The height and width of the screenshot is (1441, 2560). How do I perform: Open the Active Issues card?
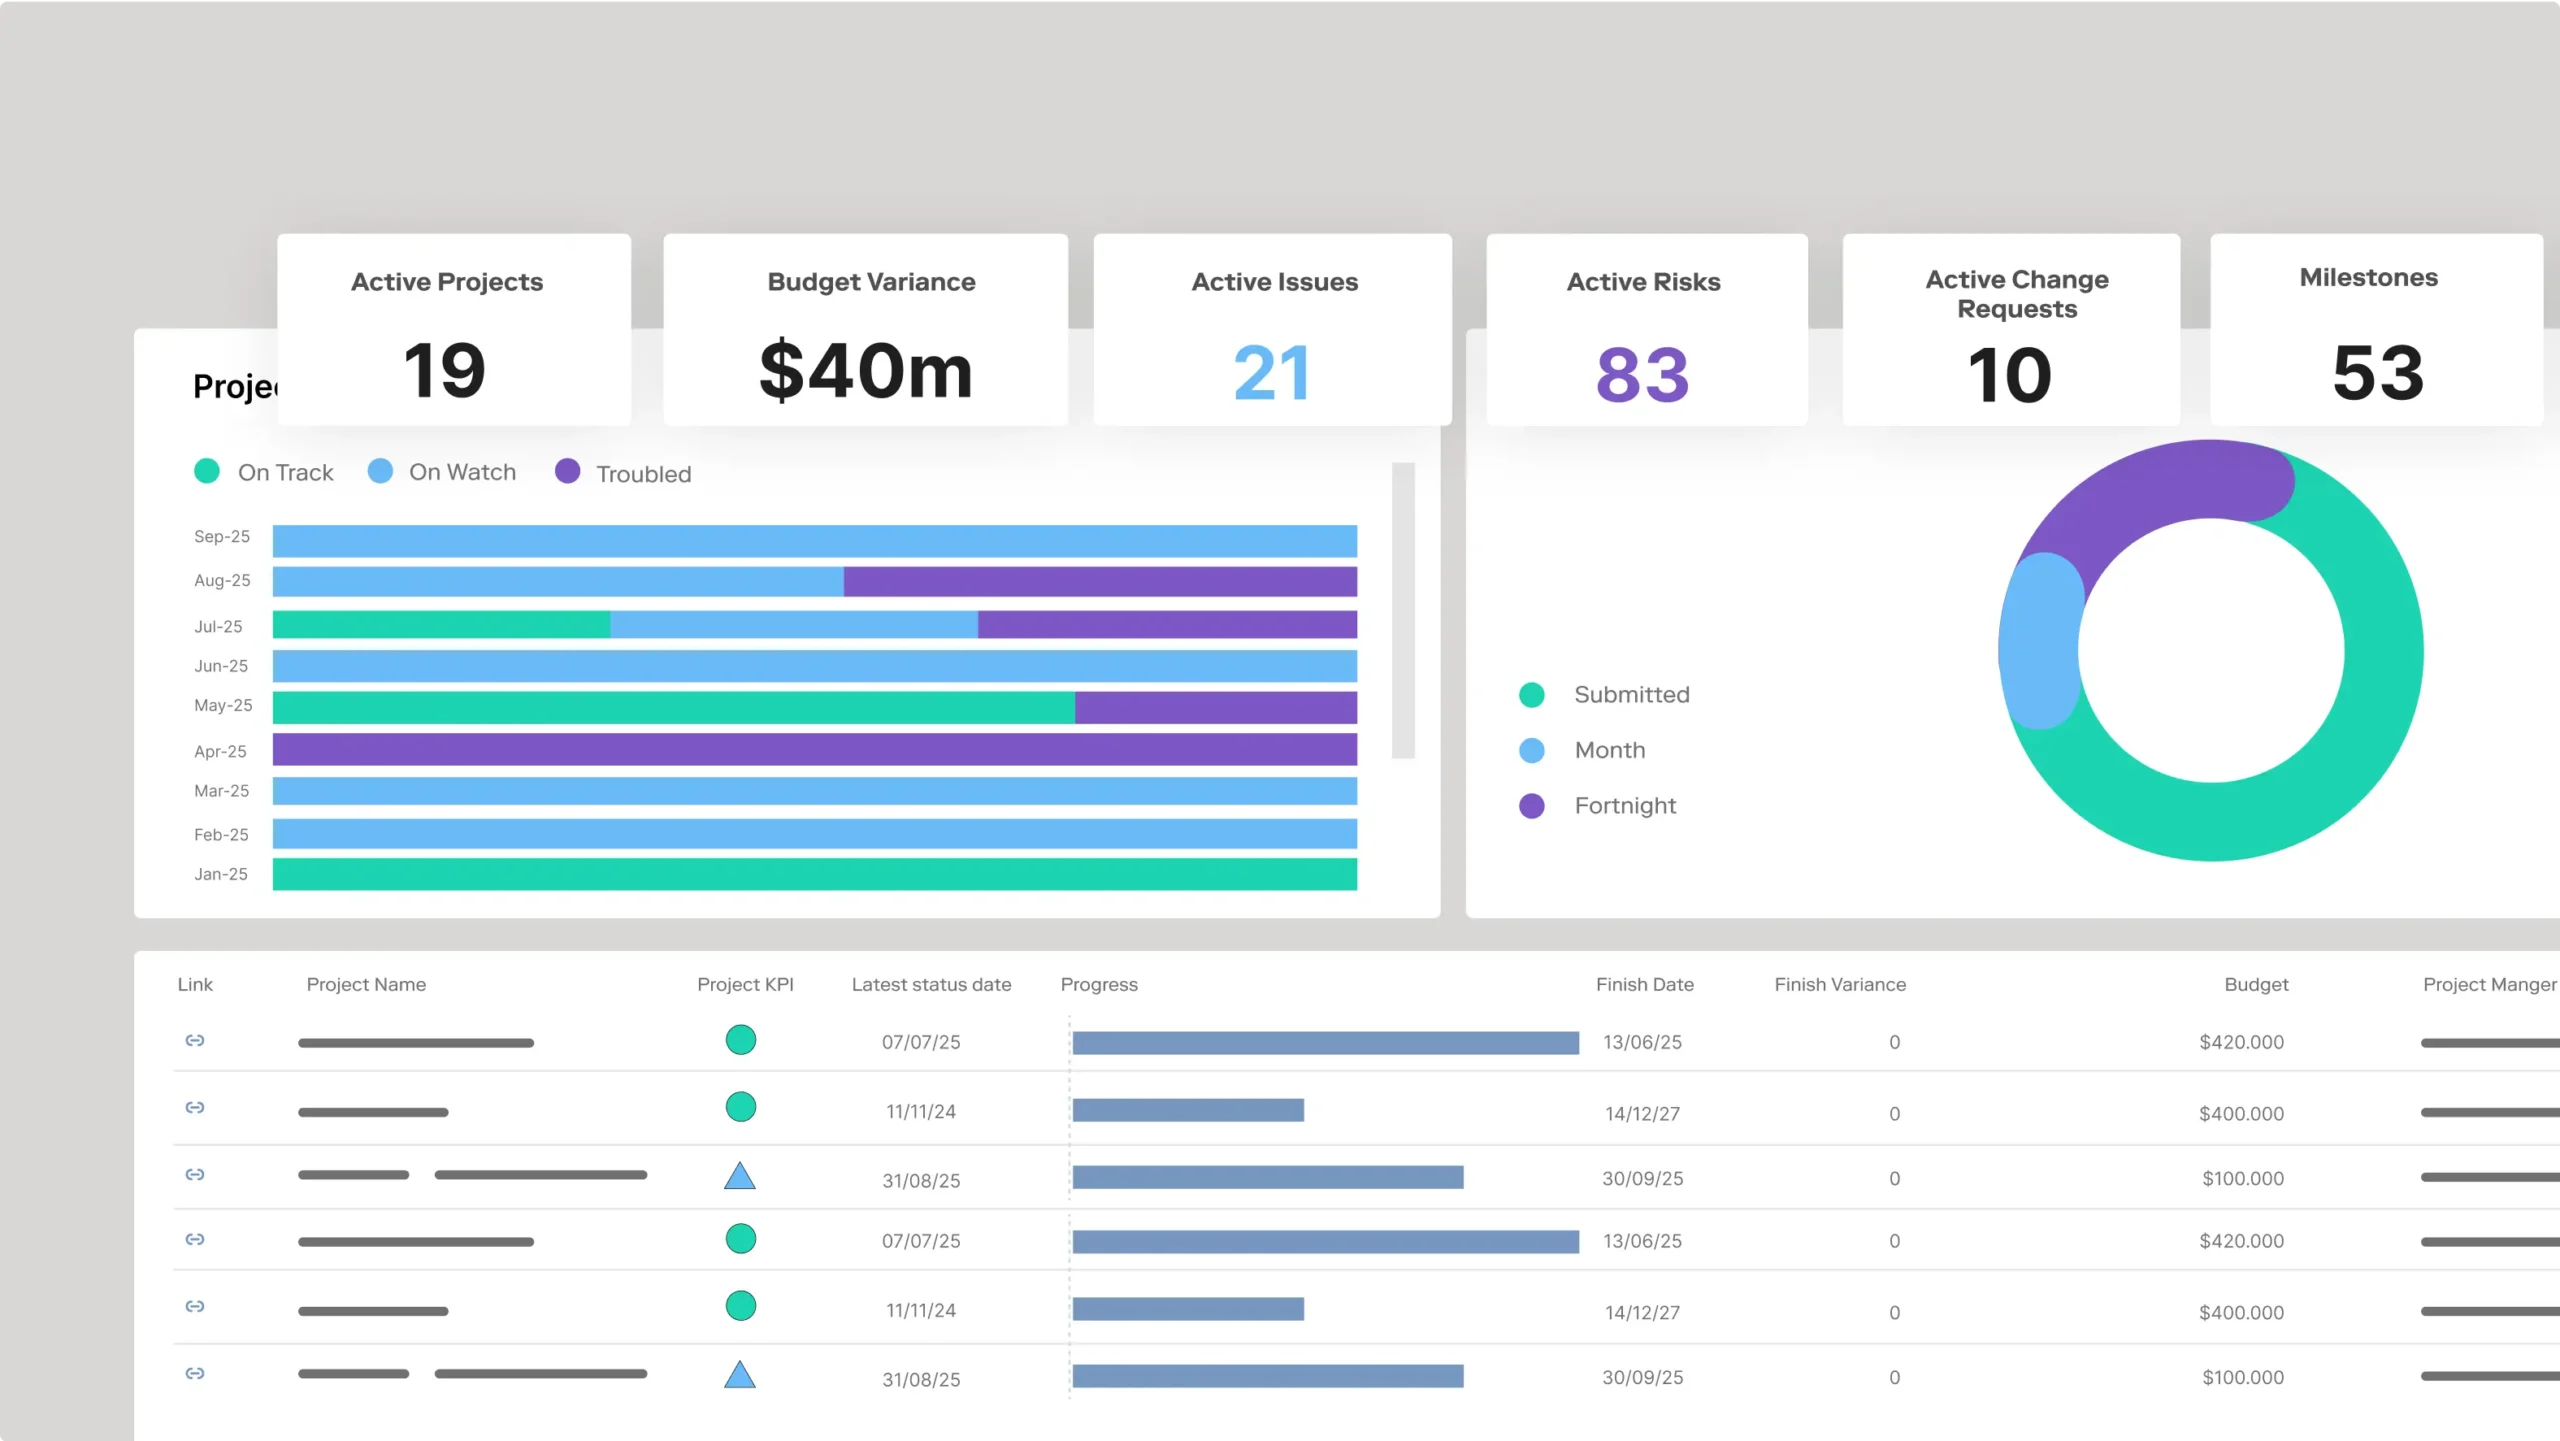click(x=1272, y=330)
